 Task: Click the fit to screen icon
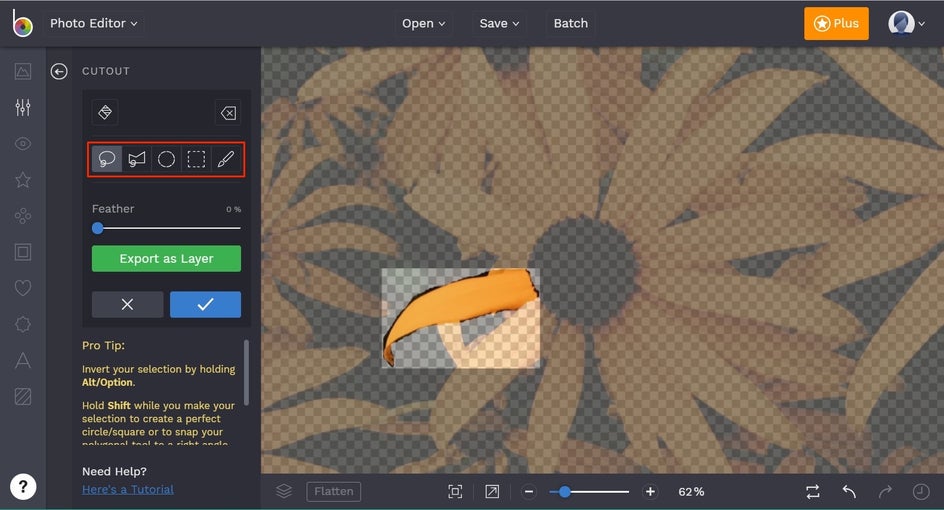[455, 491]
